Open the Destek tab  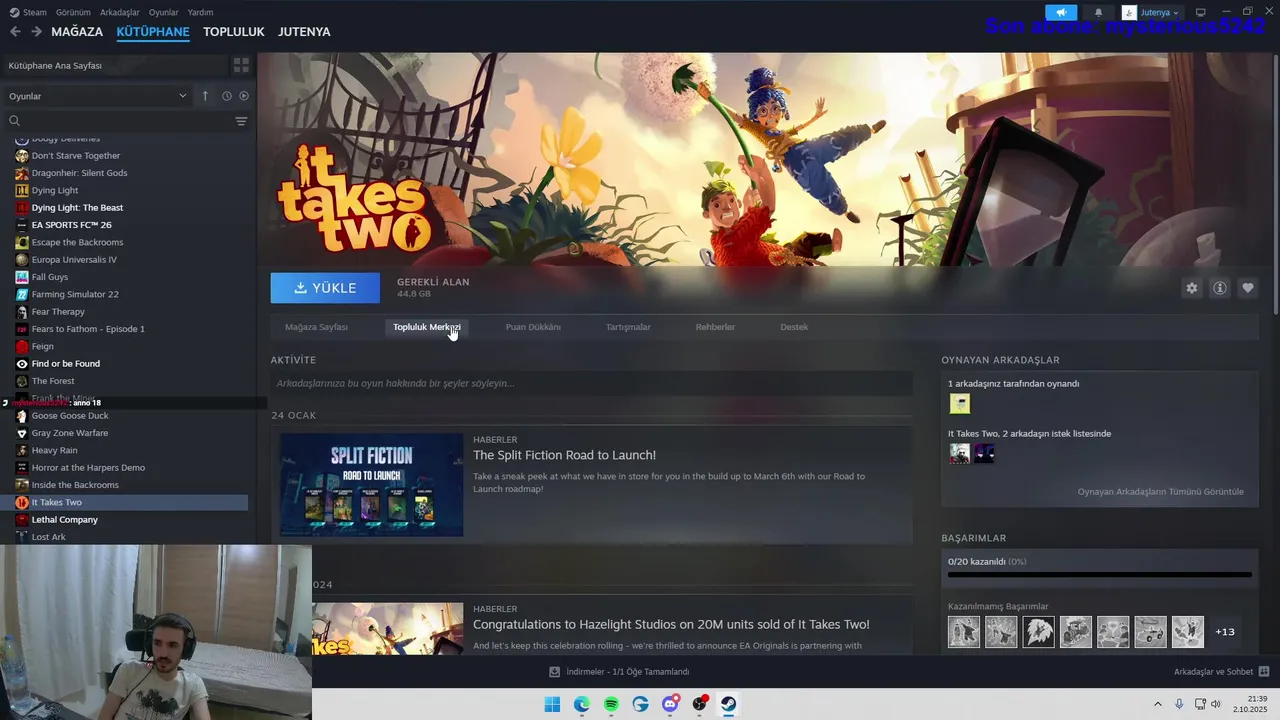(x=794, y=327)
